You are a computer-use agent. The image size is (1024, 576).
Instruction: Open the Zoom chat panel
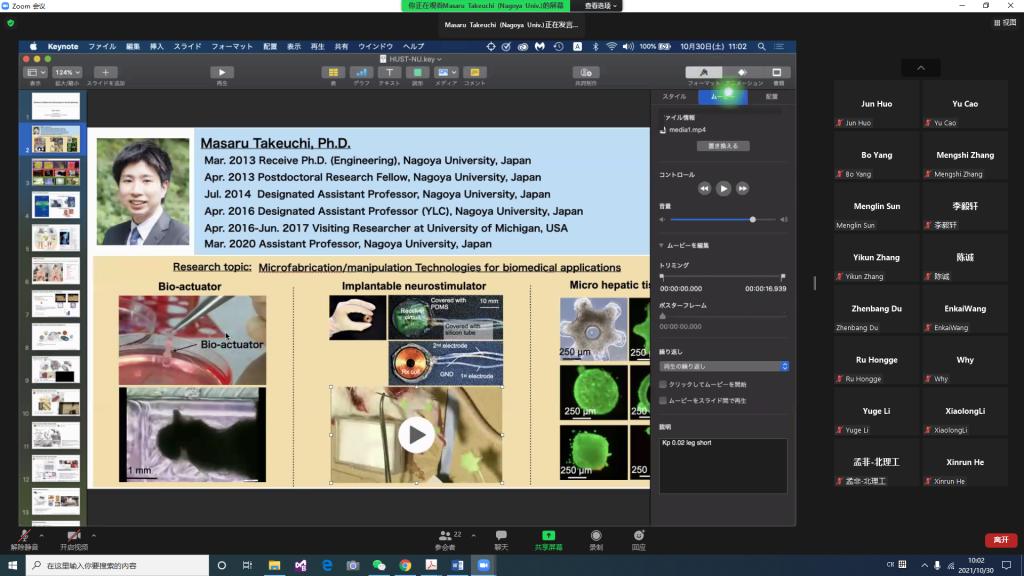point(501,537)
